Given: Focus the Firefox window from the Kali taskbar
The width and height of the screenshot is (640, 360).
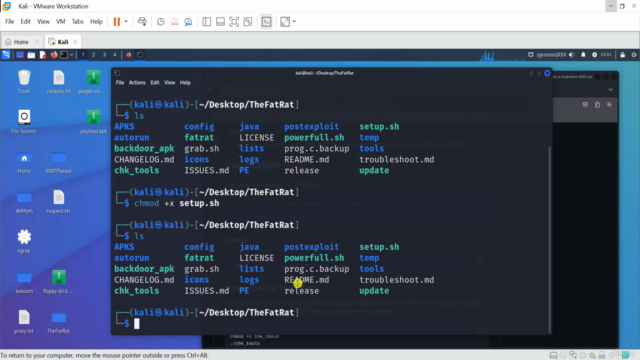Looking at the screenshot, I should (x=129, y=55).
